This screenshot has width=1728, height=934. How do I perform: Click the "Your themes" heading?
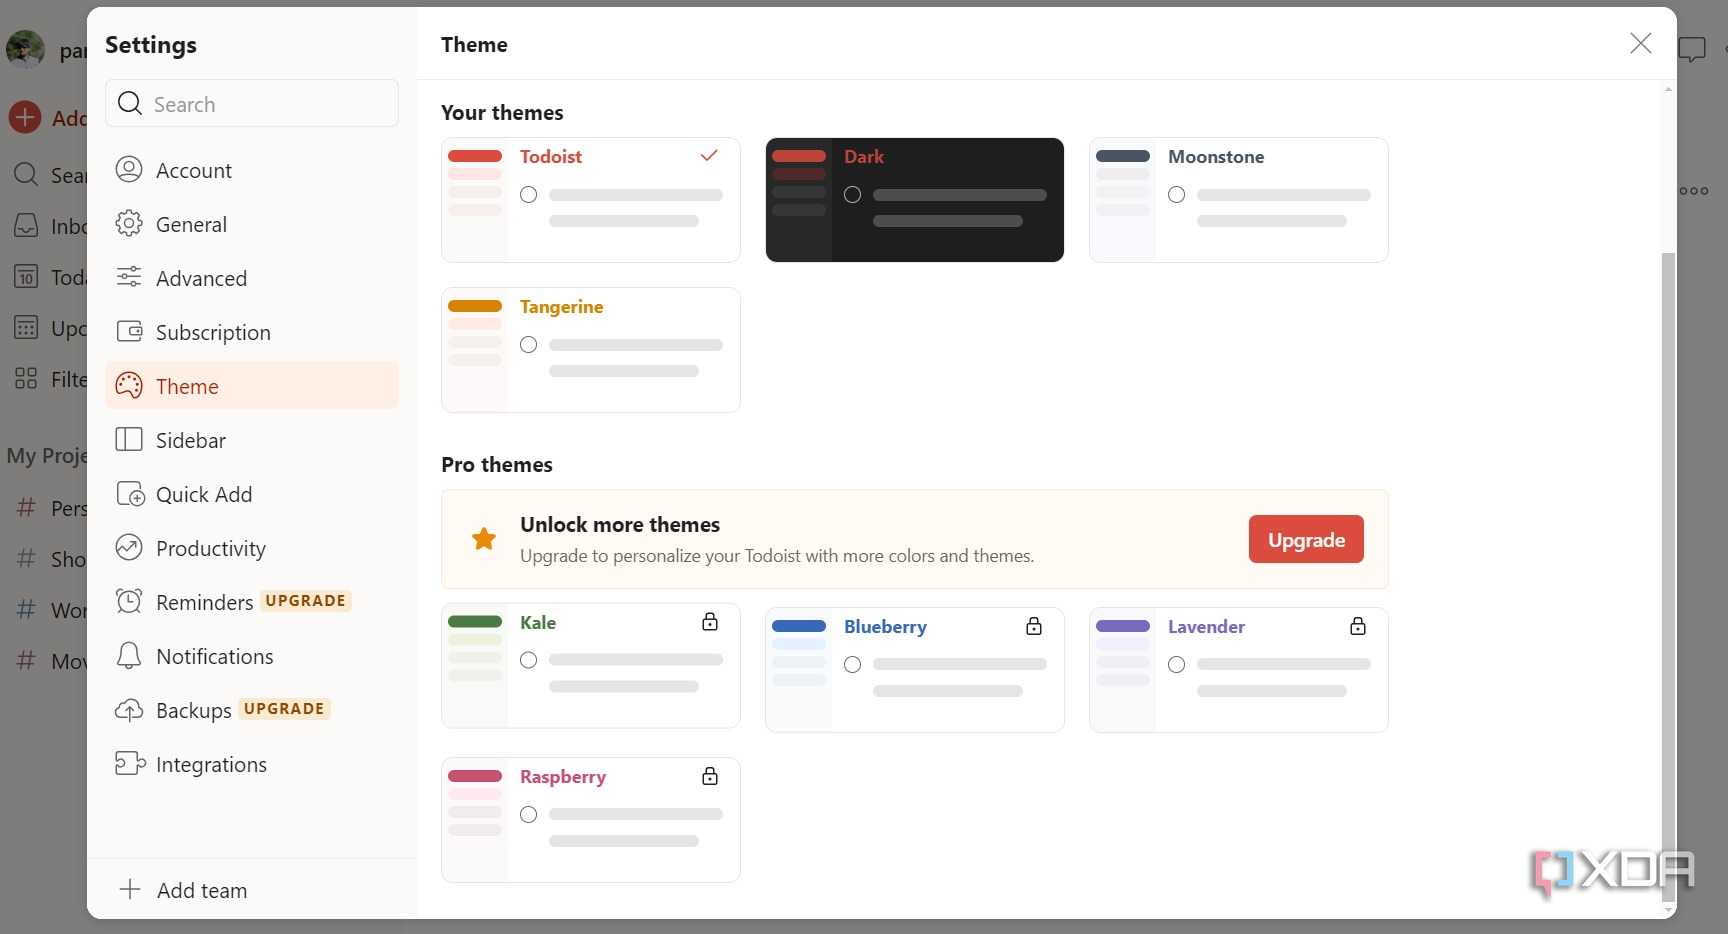pyautogui.click(x=502, y=112)
